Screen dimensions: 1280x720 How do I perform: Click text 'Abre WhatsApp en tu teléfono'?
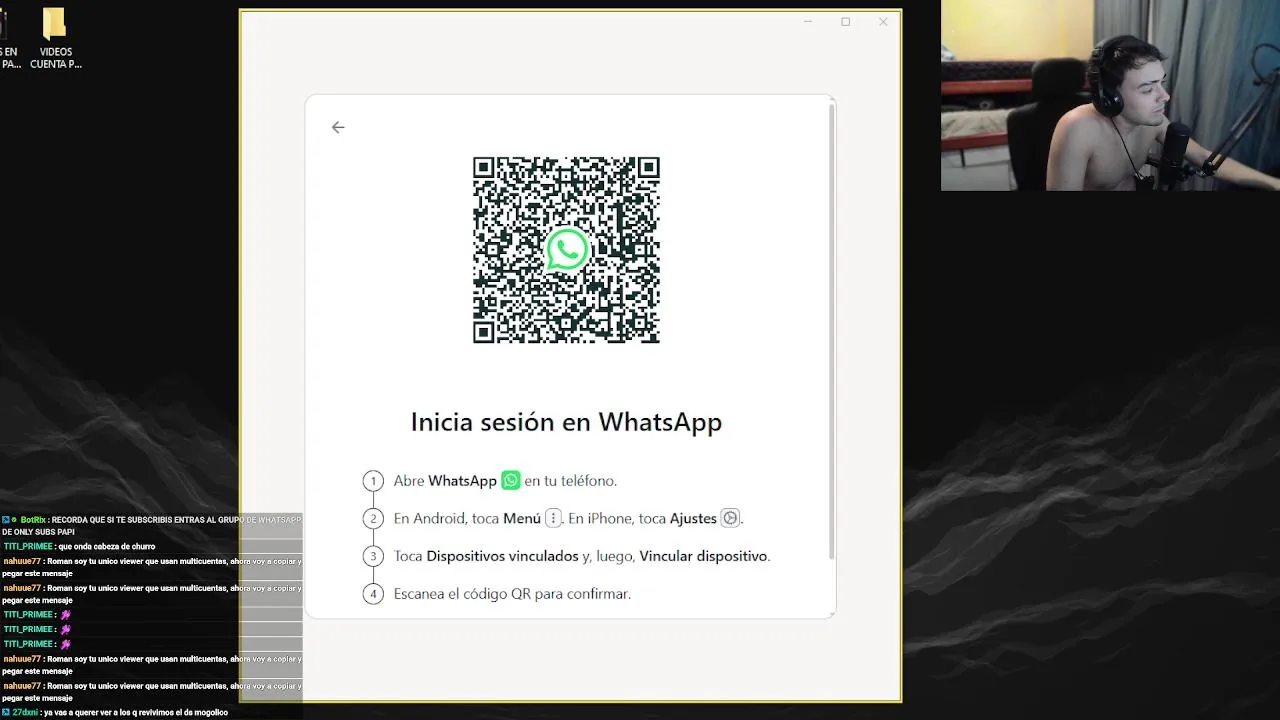[x=505, y=481]
